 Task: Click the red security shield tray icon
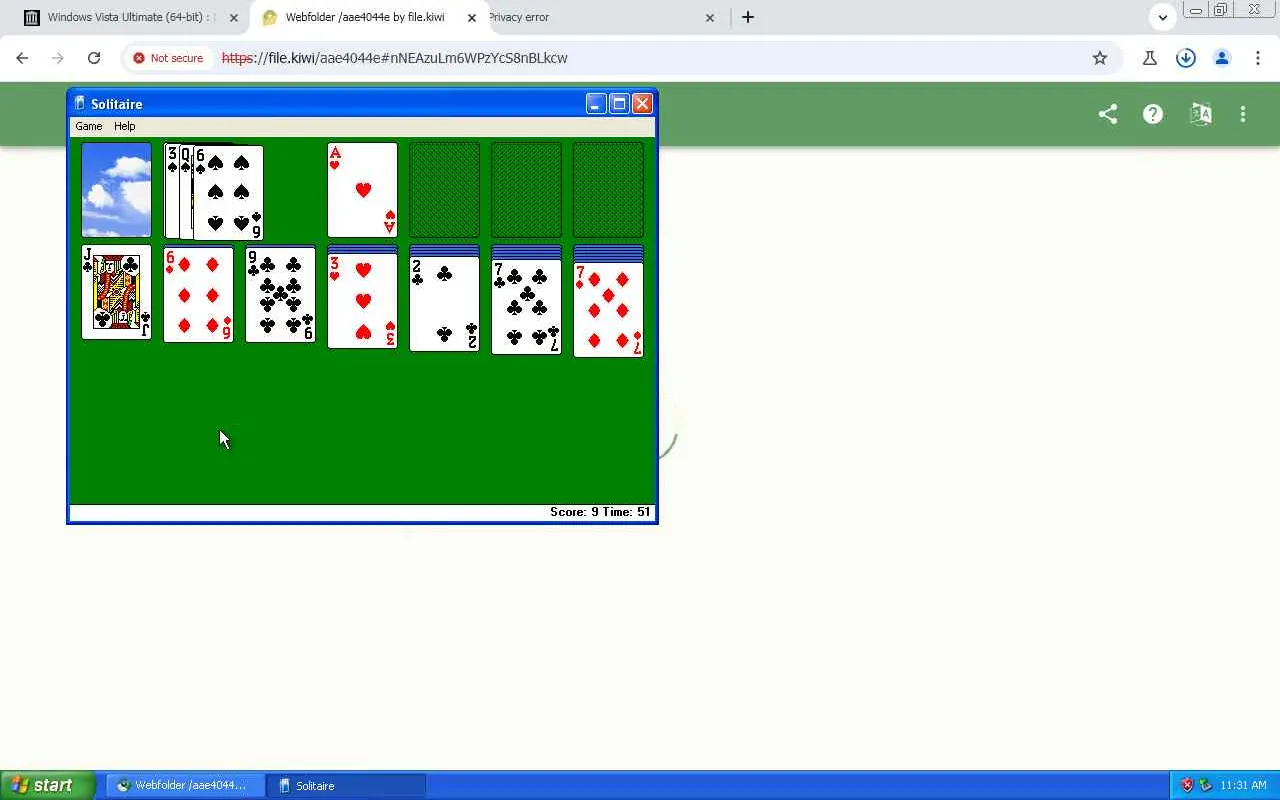point(1187,785)
